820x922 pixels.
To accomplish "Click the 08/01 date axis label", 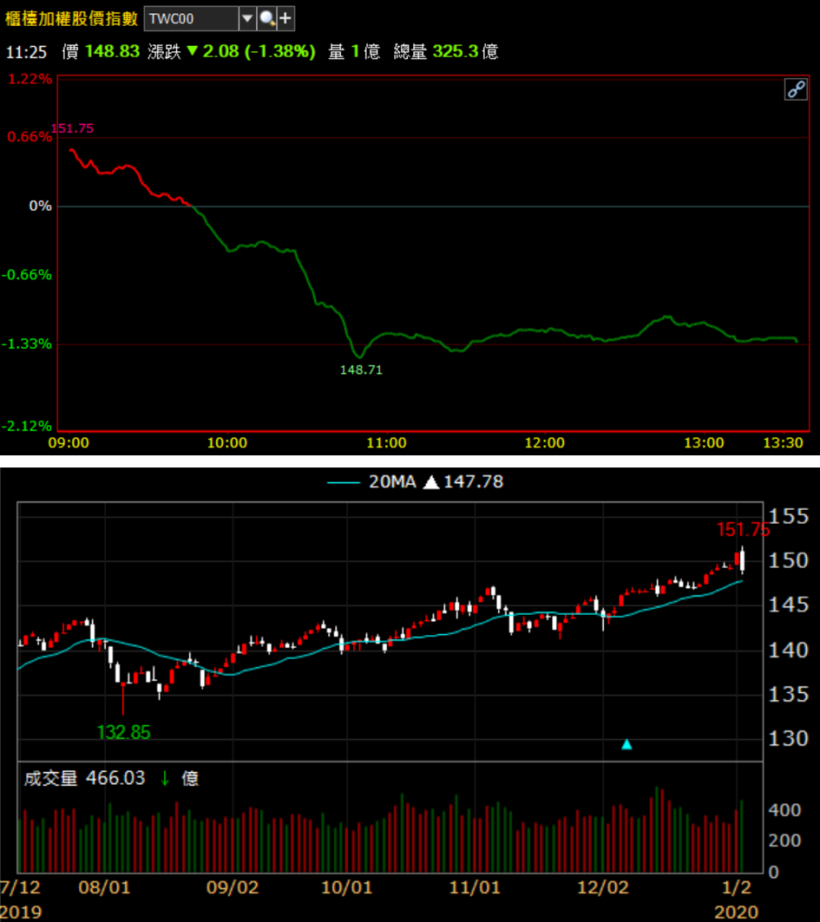I will click(x=104, y=887).
